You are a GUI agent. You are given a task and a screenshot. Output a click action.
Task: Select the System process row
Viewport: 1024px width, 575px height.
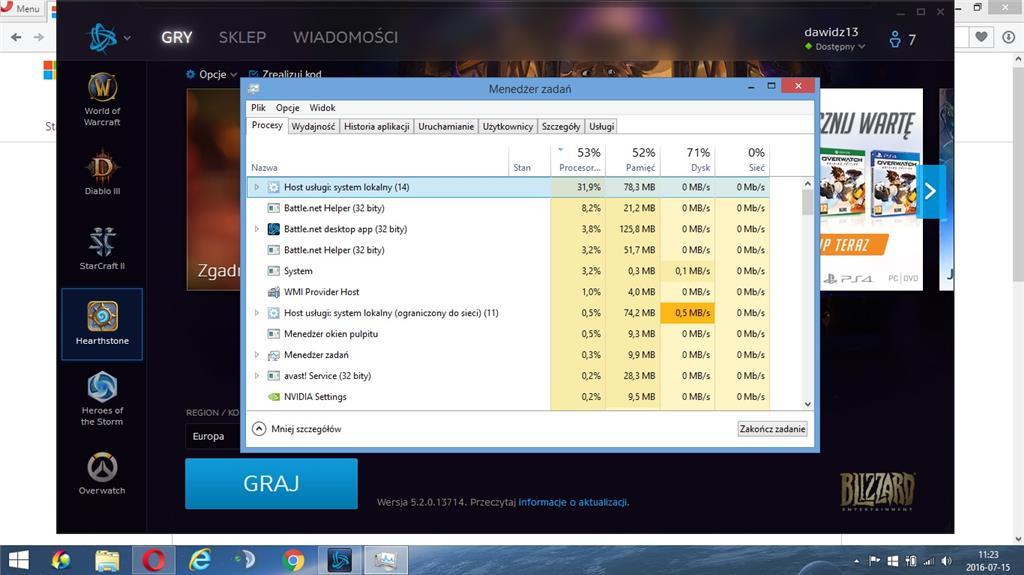(508, 271)
